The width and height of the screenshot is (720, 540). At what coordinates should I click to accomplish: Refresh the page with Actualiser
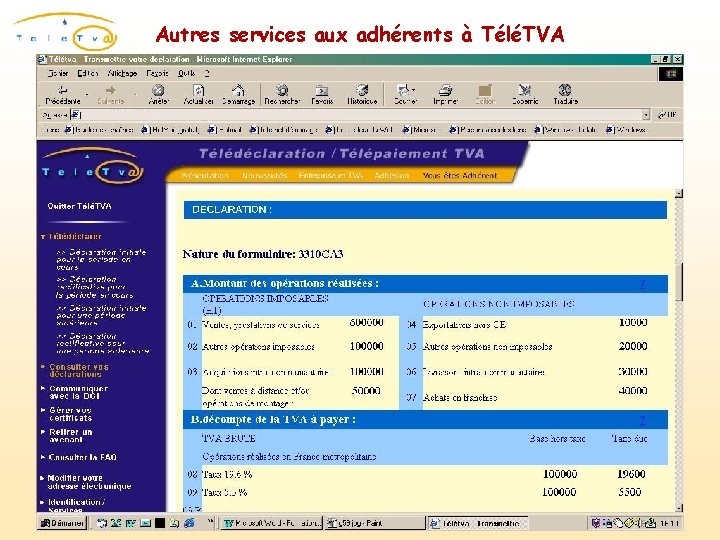coord(198,95)
